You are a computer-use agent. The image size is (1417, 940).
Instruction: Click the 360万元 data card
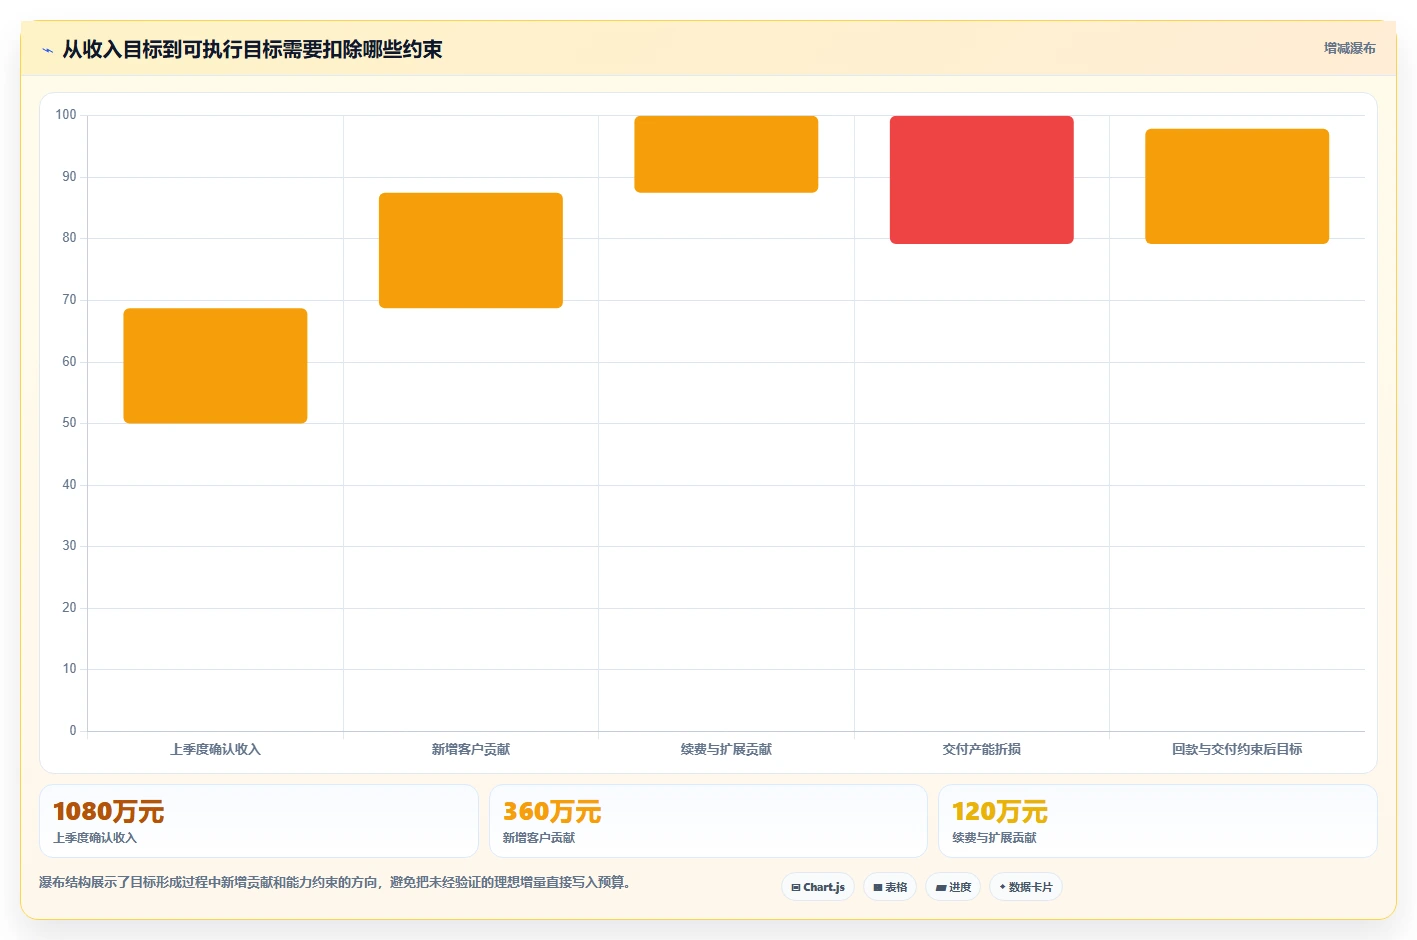[x=708, y=821]
